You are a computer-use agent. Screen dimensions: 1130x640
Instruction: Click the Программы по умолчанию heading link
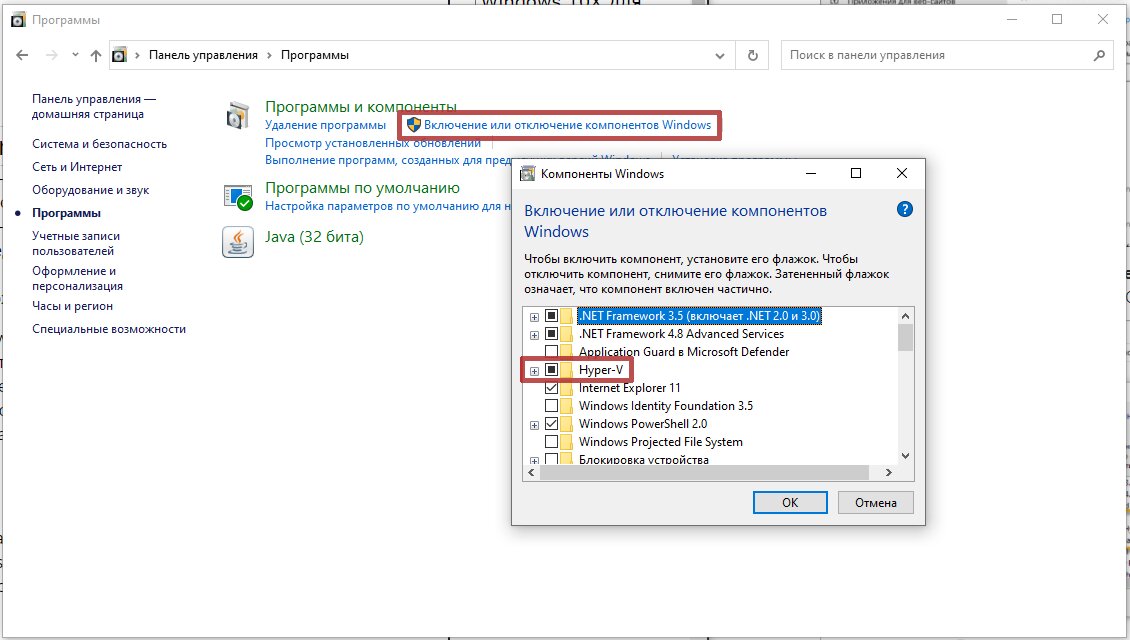point(362,188)
